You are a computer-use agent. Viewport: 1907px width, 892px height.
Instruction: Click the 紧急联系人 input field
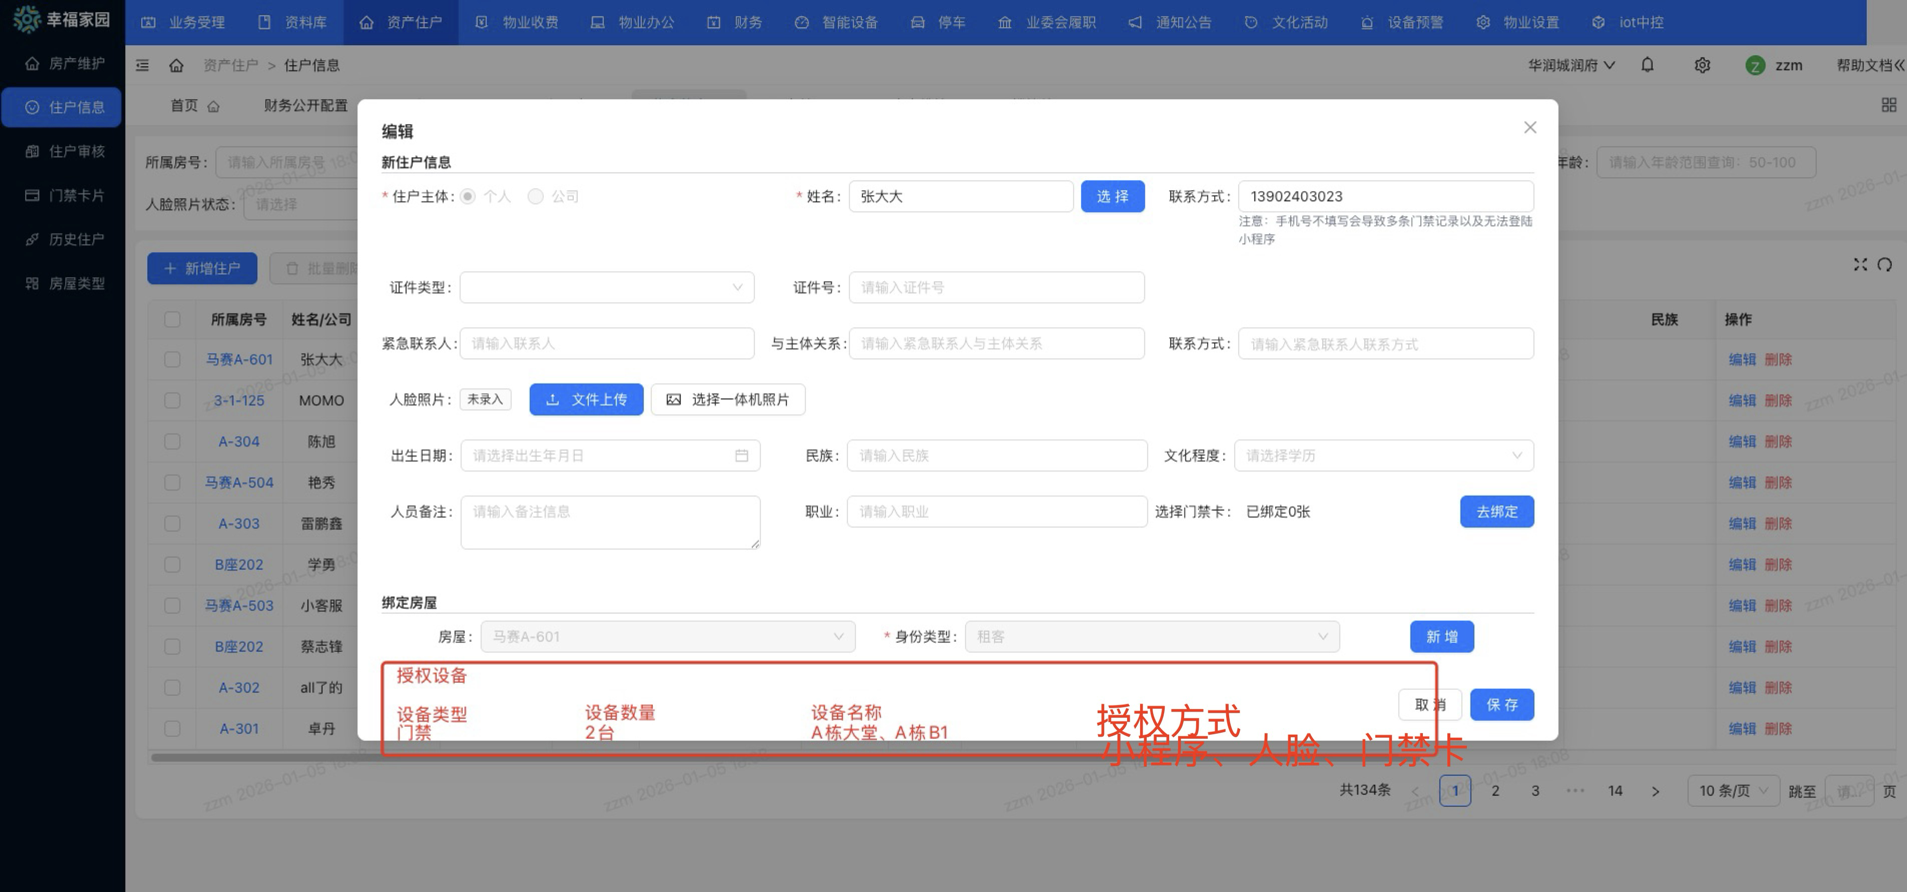point(607,344)
